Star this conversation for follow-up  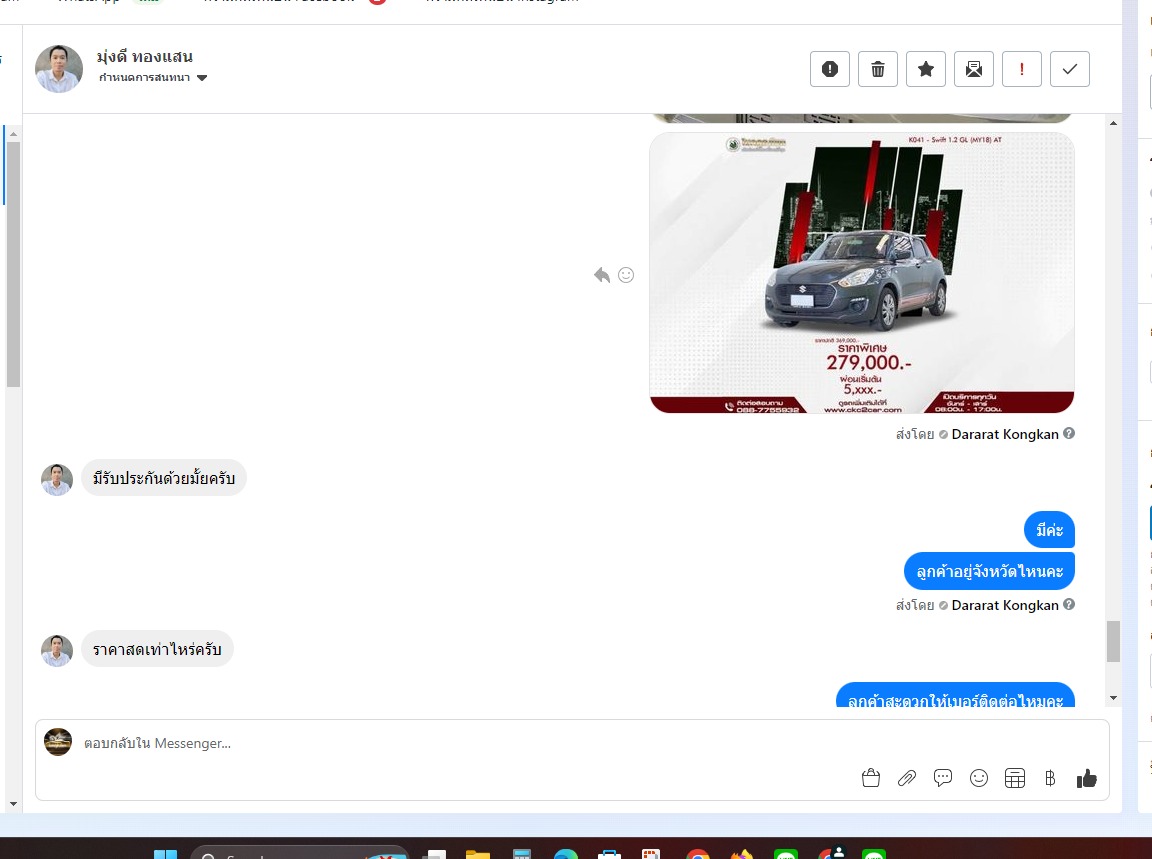[x=926, y=69]
